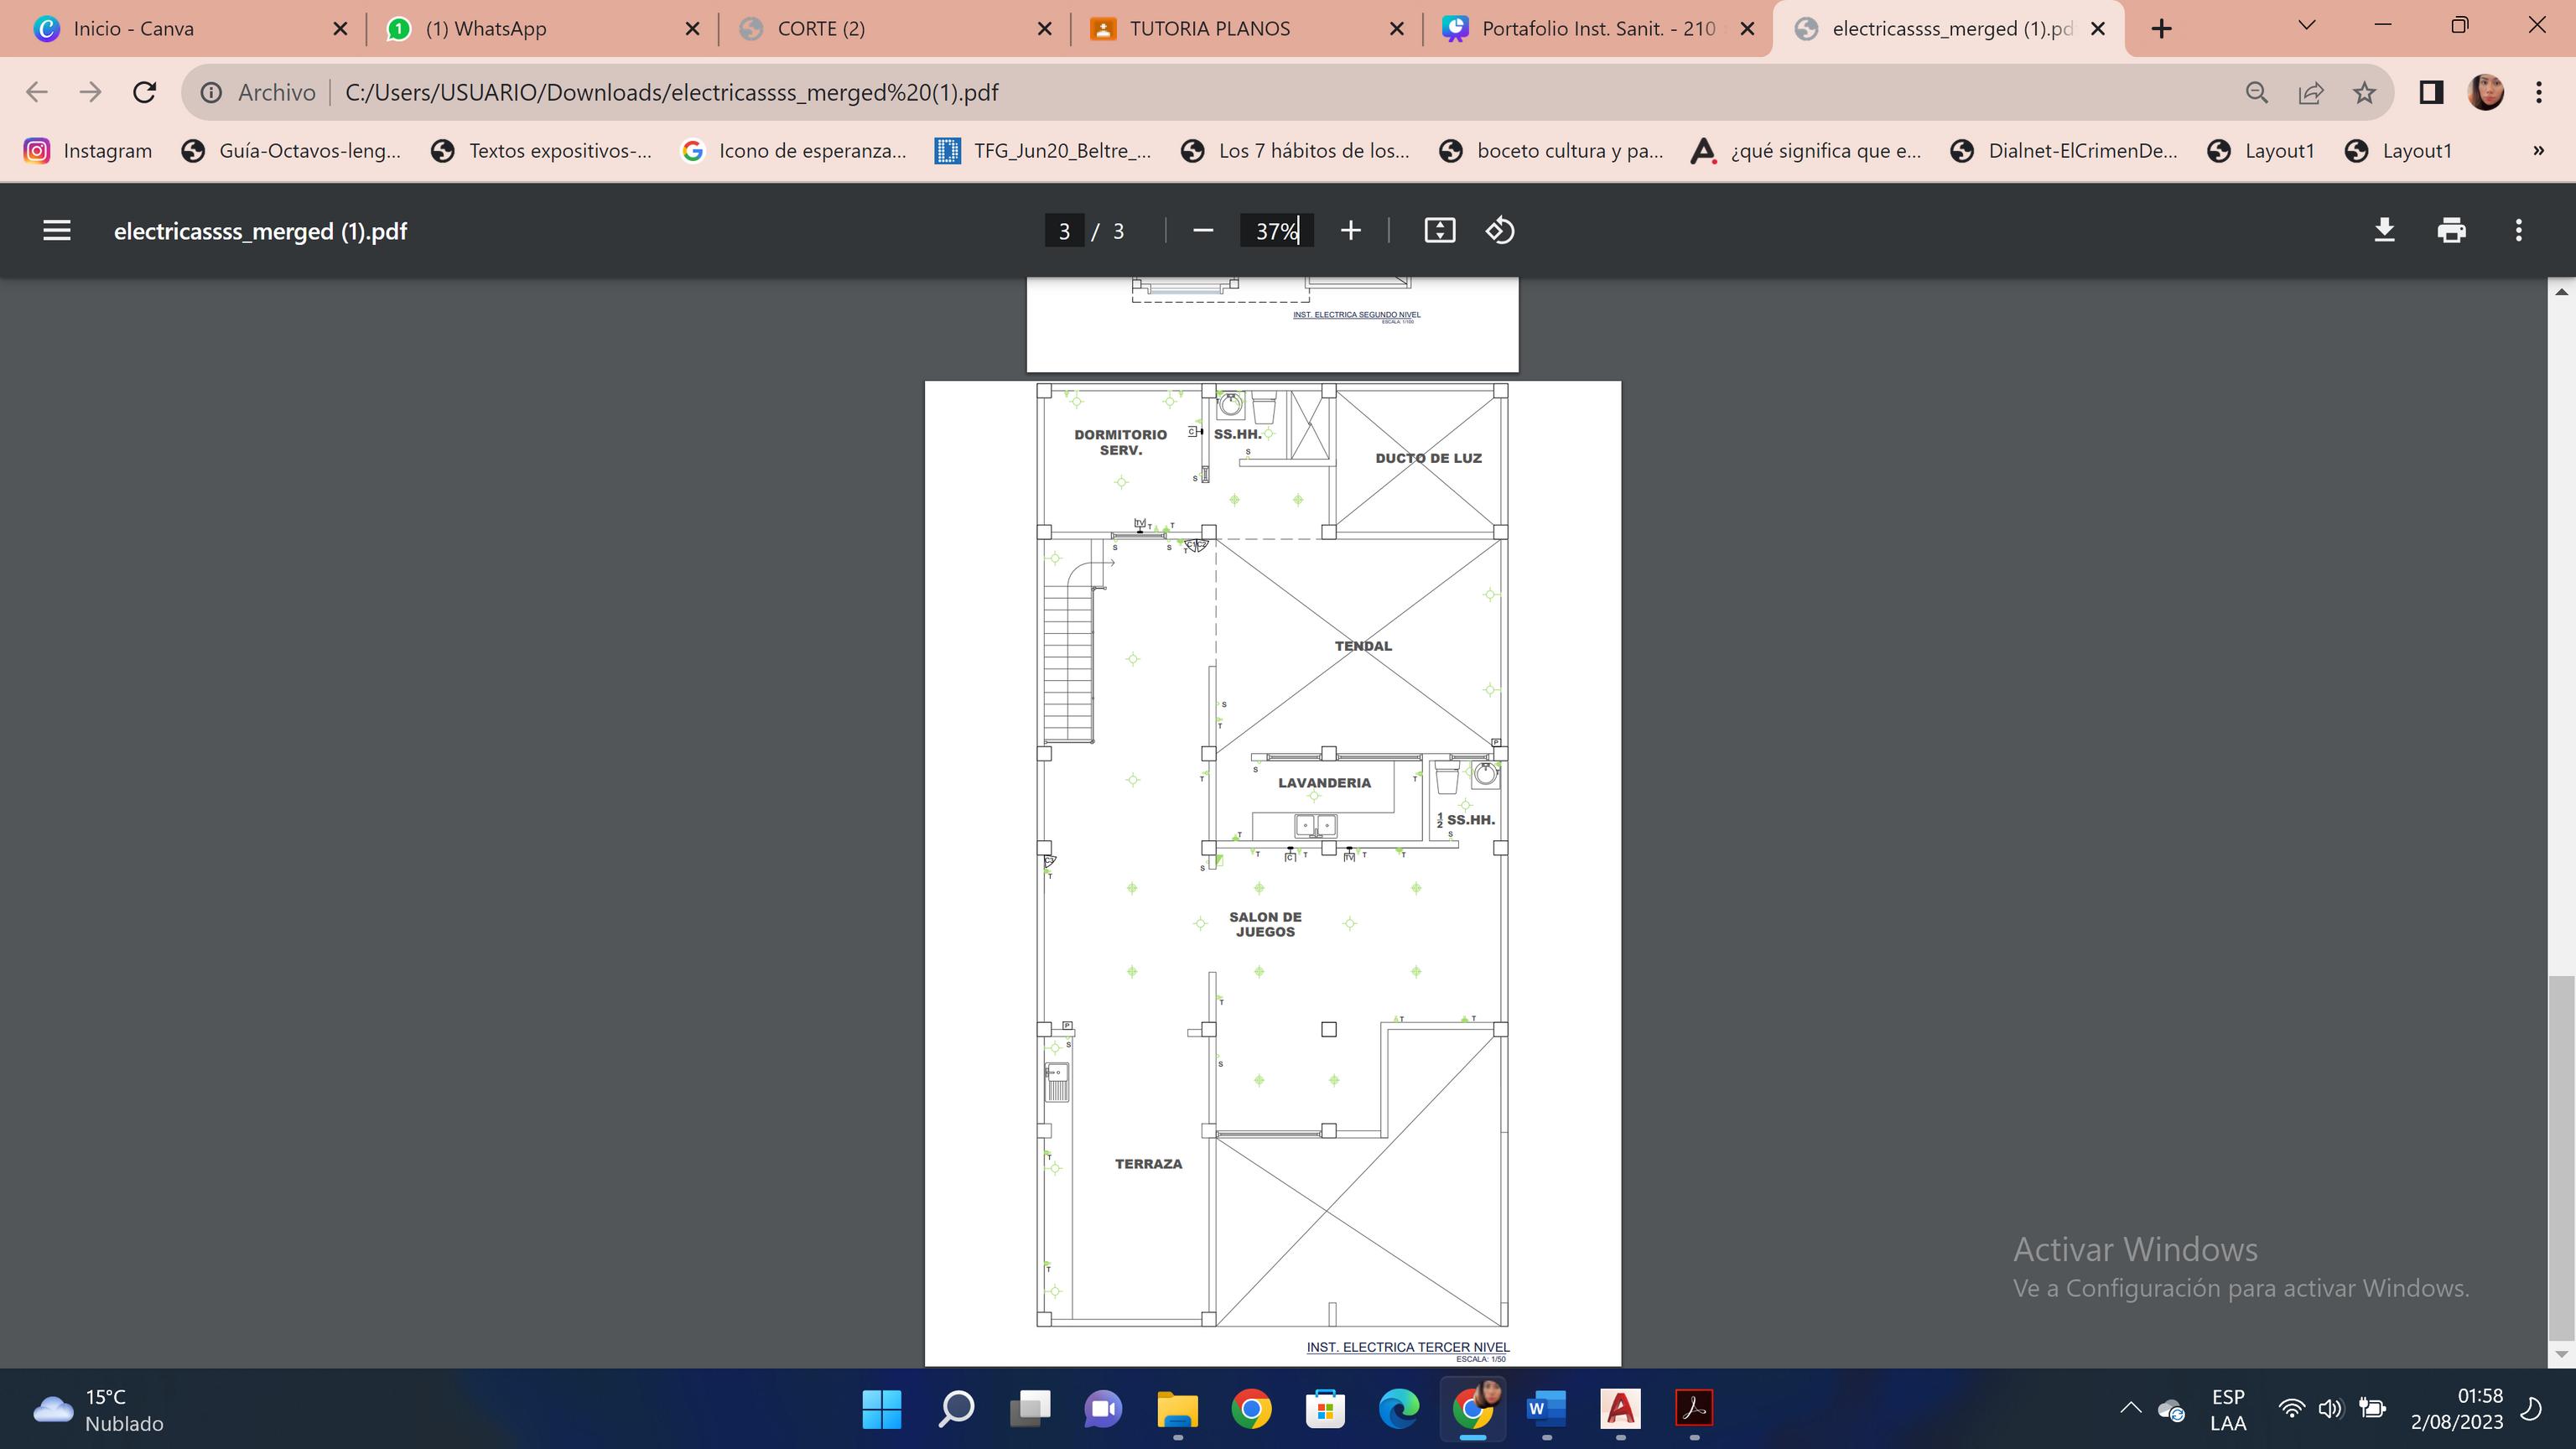The width and height of the screenshot is (2576, 1449).
Task: Expand the hidden bookmarks overflow chevron
Action: [x=2538, y=151]
